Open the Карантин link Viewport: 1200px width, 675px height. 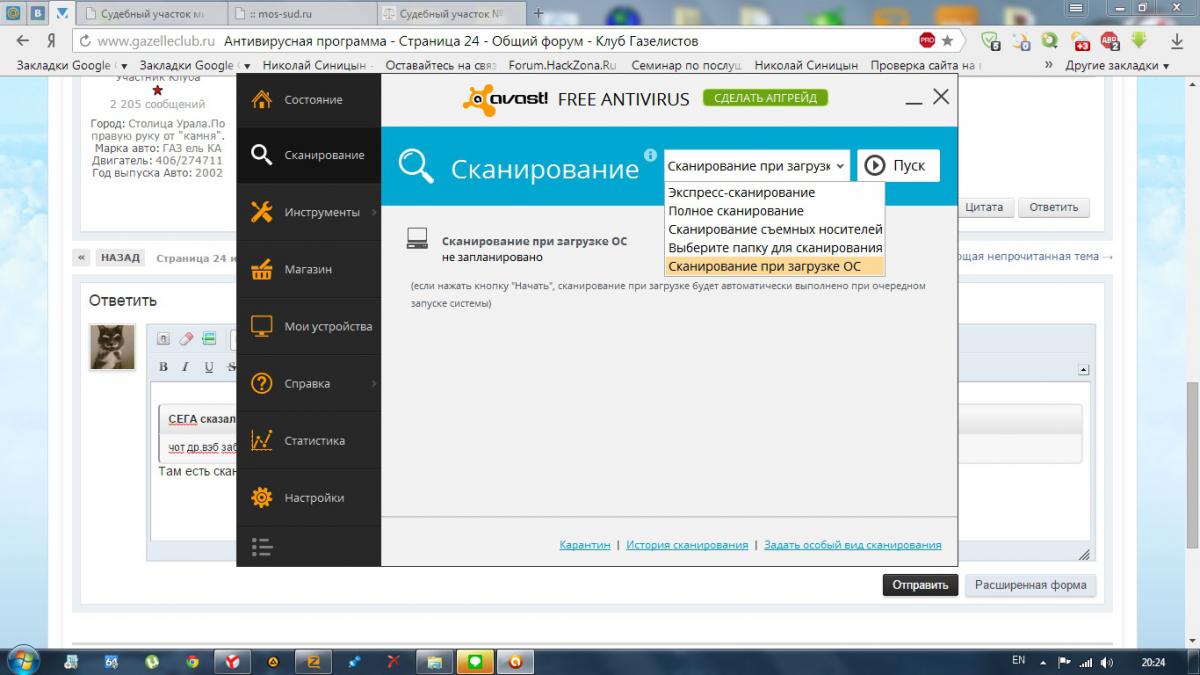pos(585,545)
